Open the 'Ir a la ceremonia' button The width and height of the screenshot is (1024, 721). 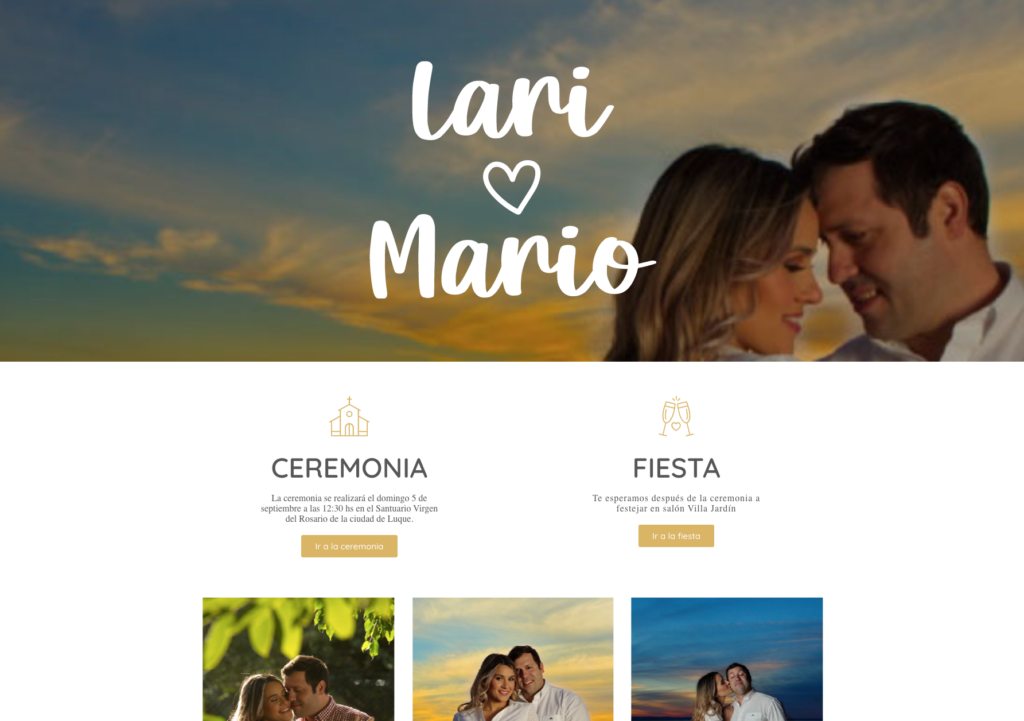[x=349, y=546]
